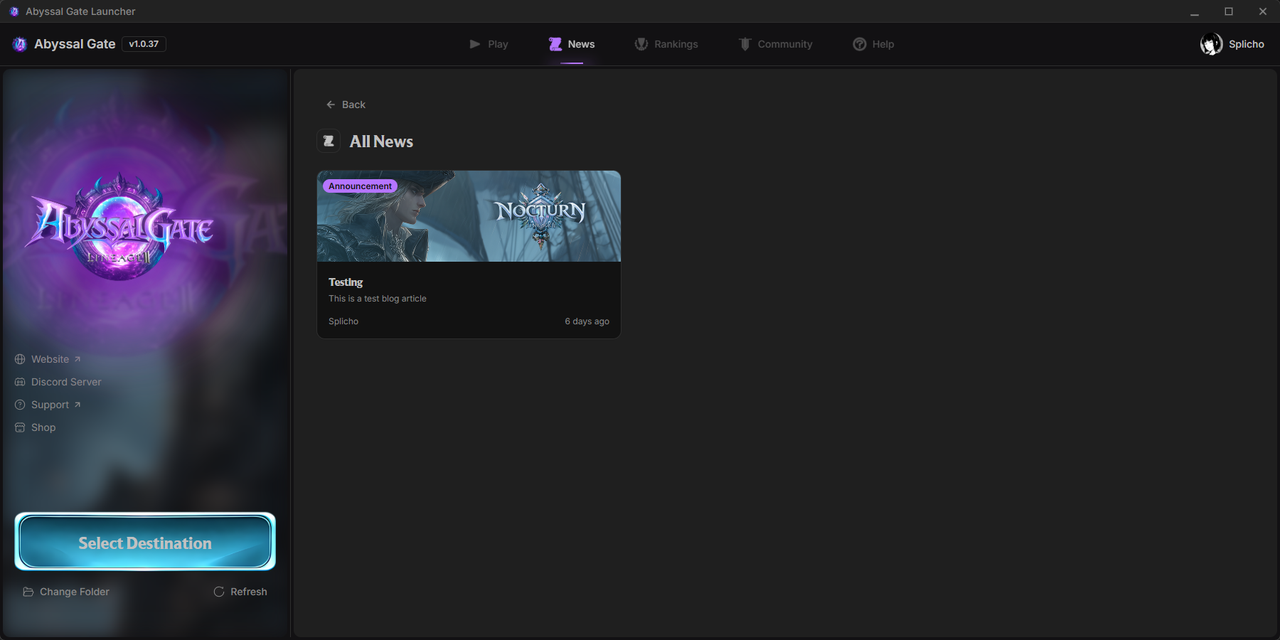Open the Play tab

tap(489, 44)
